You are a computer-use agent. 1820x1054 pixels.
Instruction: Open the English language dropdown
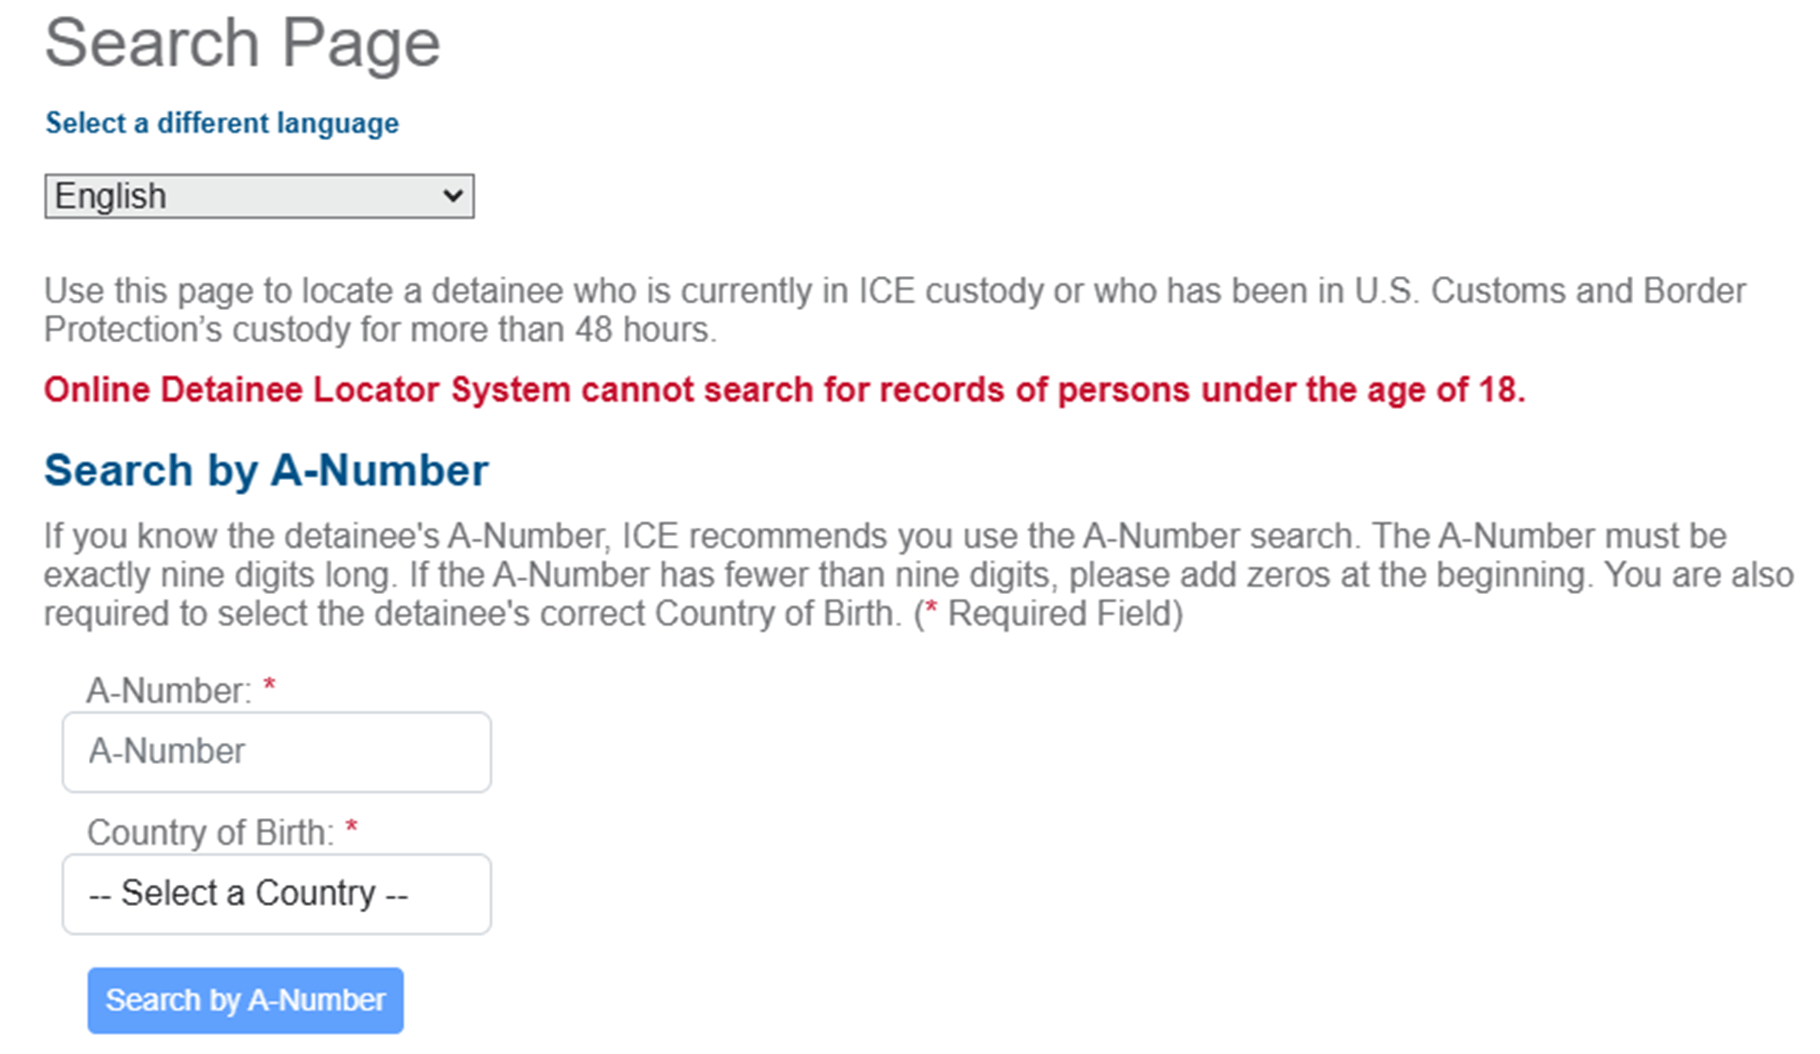click(258, 196)
